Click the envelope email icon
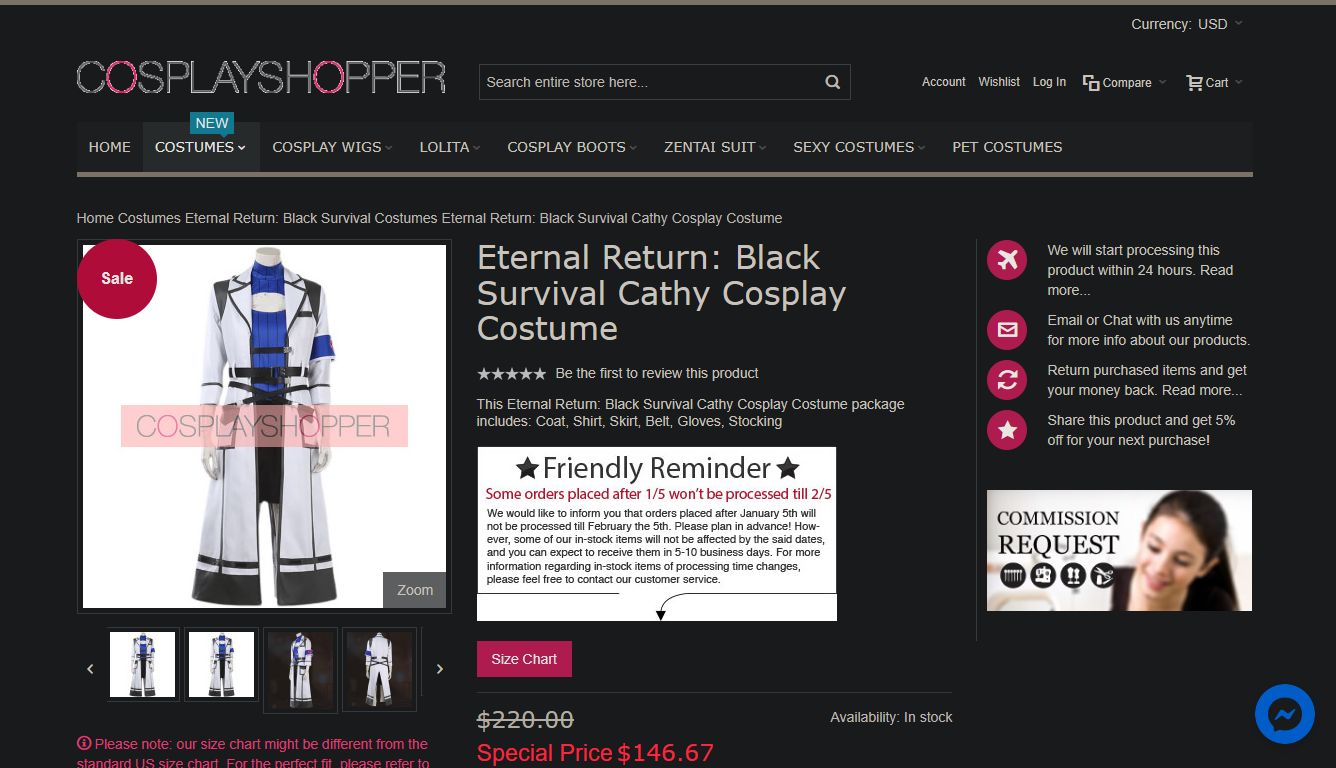This screenshot has width=1336, height=768. [1007, 330]
